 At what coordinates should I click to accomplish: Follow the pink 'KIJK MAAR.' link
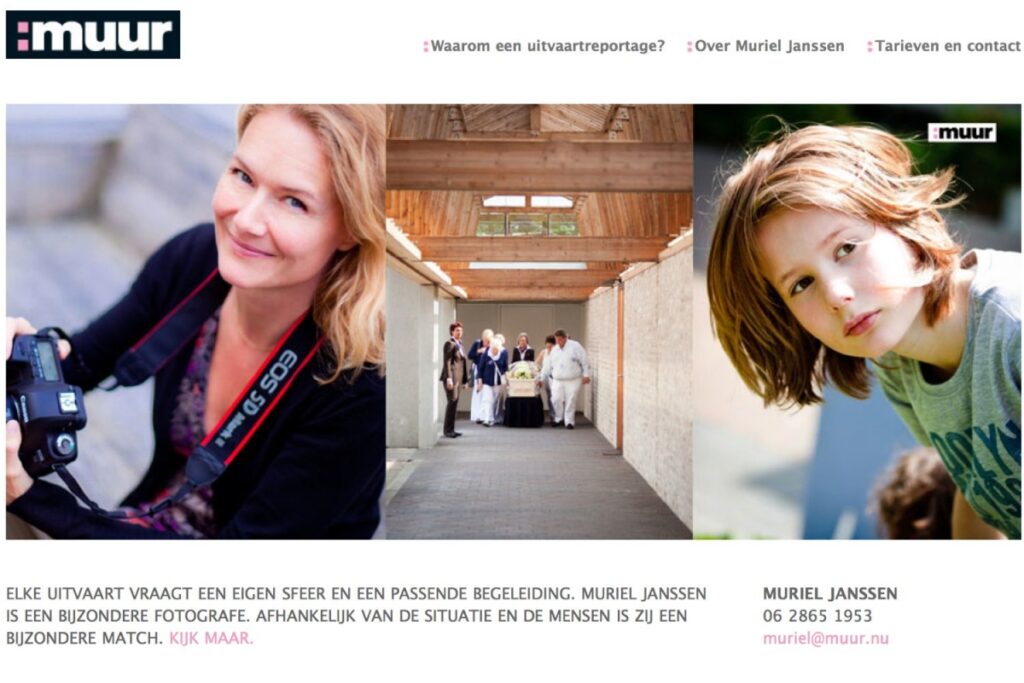[211, 639]
